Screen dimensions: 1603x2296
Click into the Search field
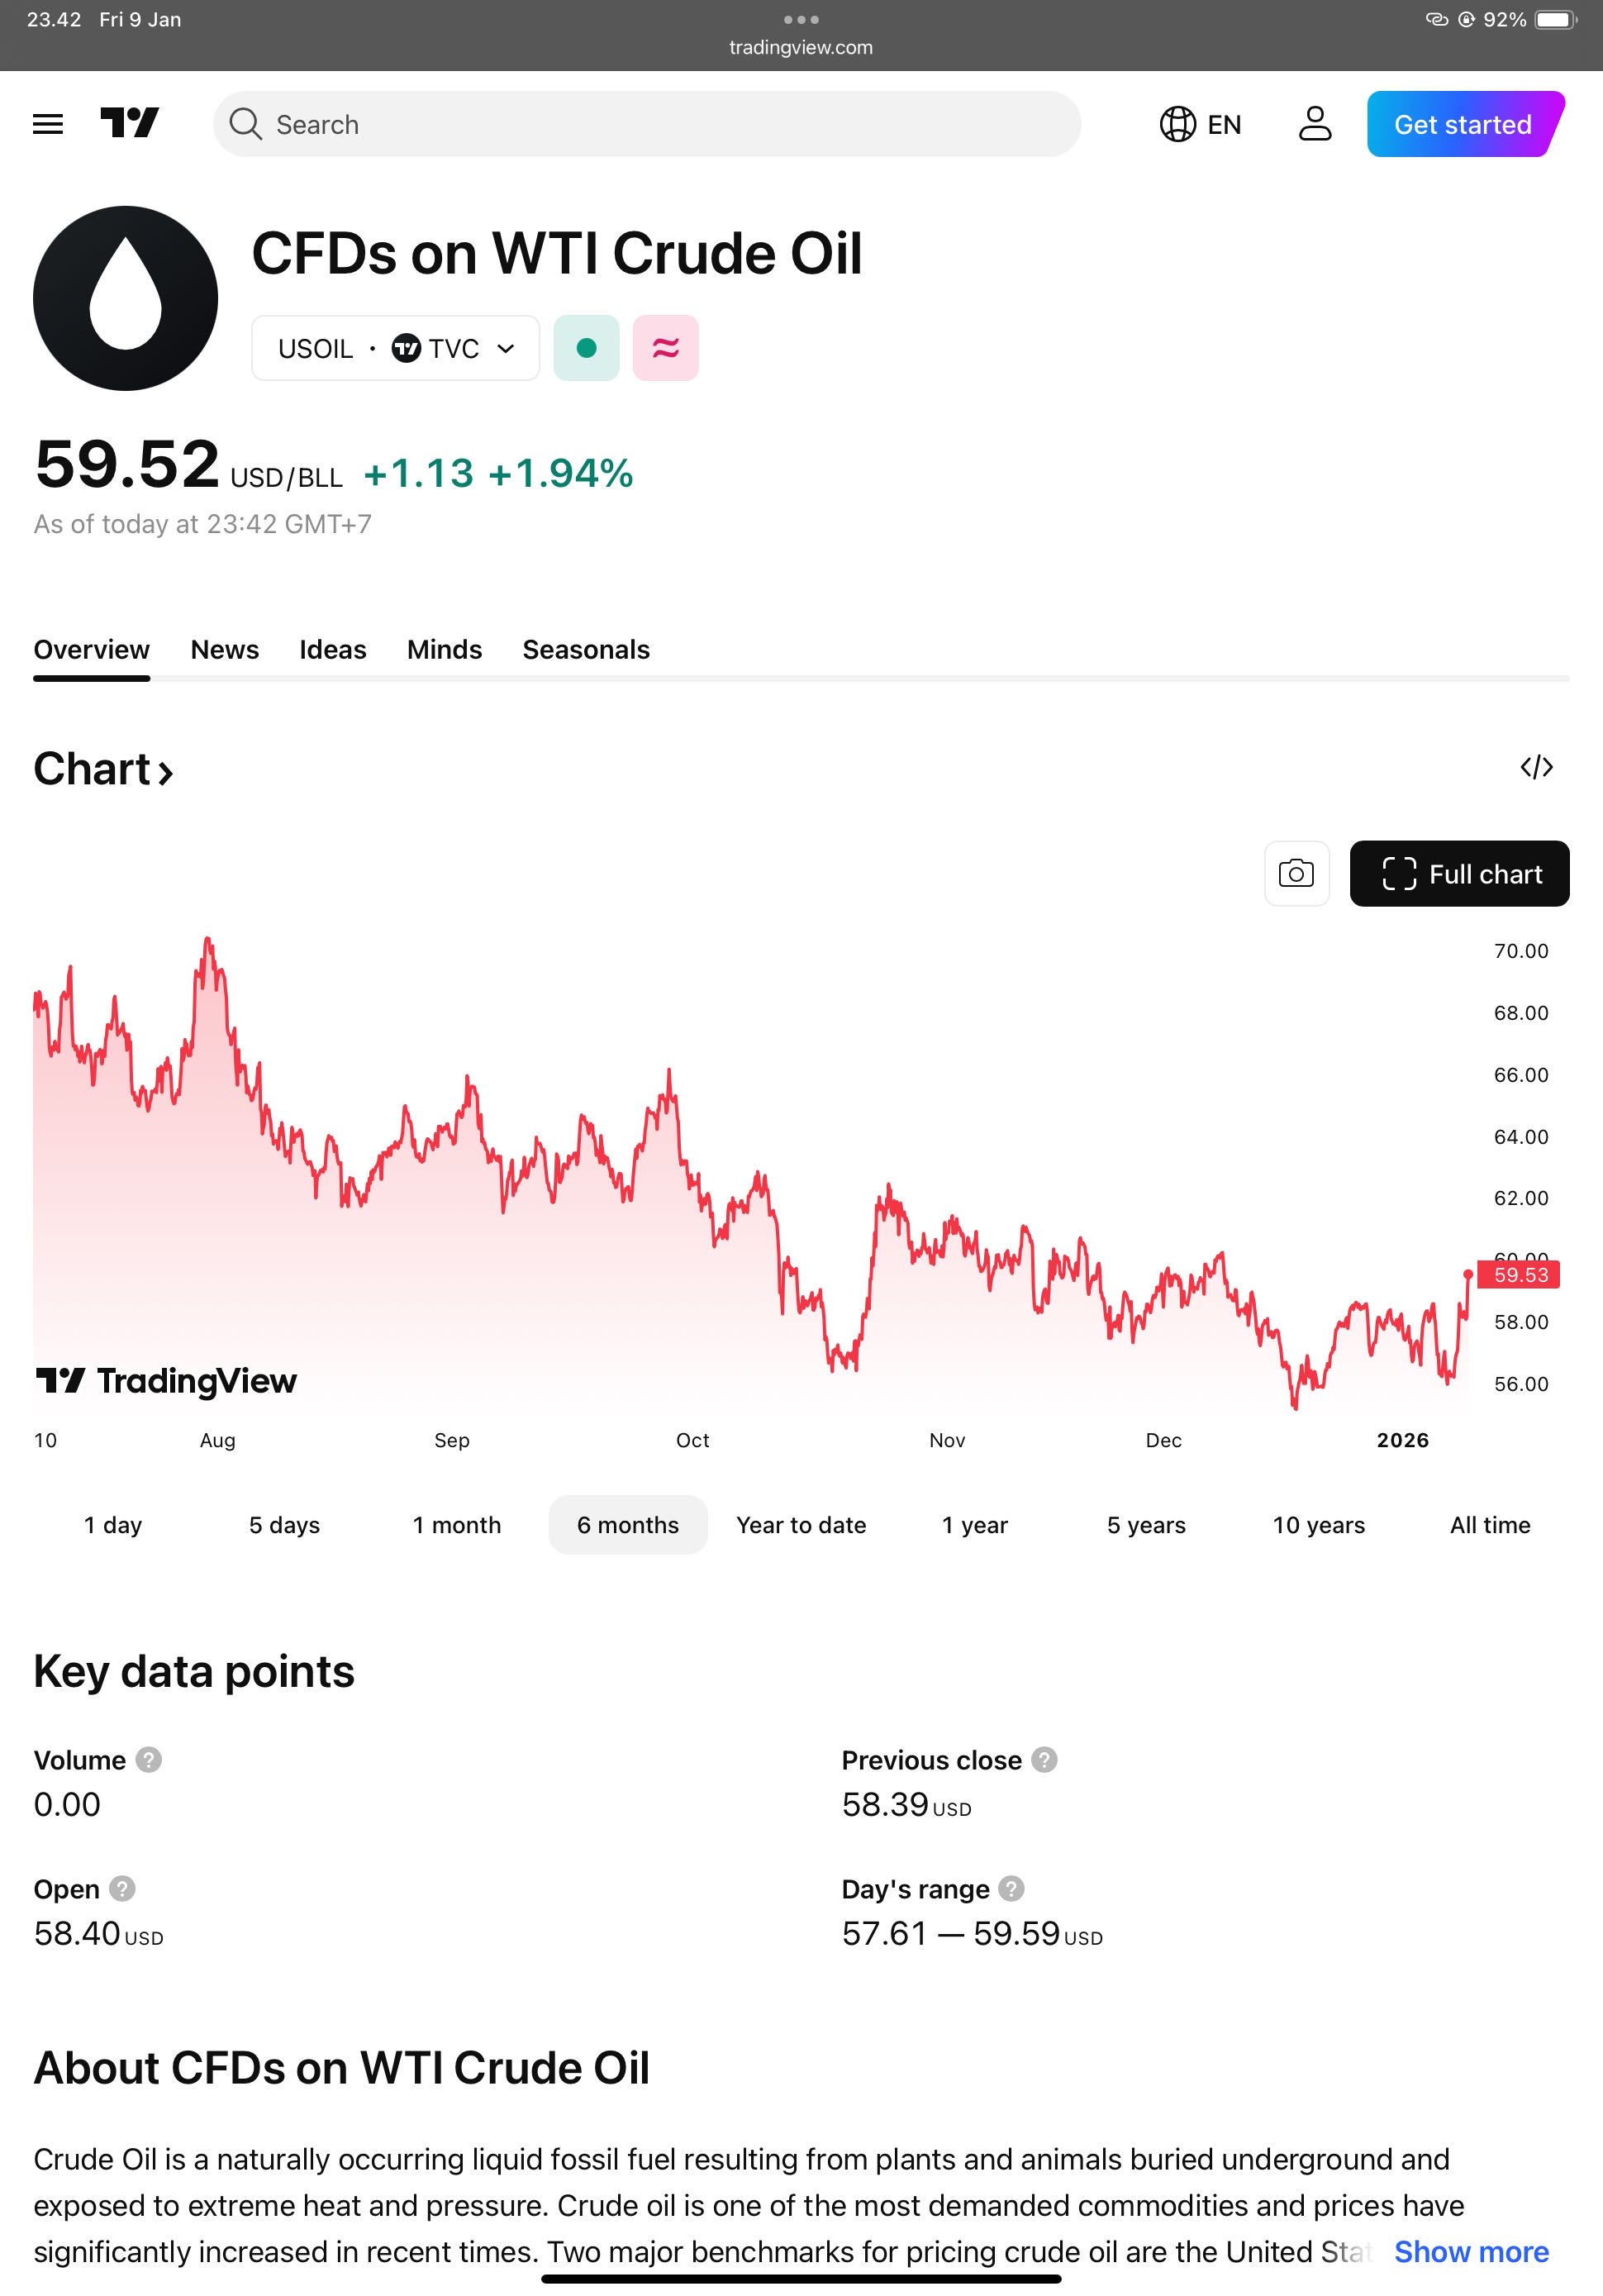[660, 124]
